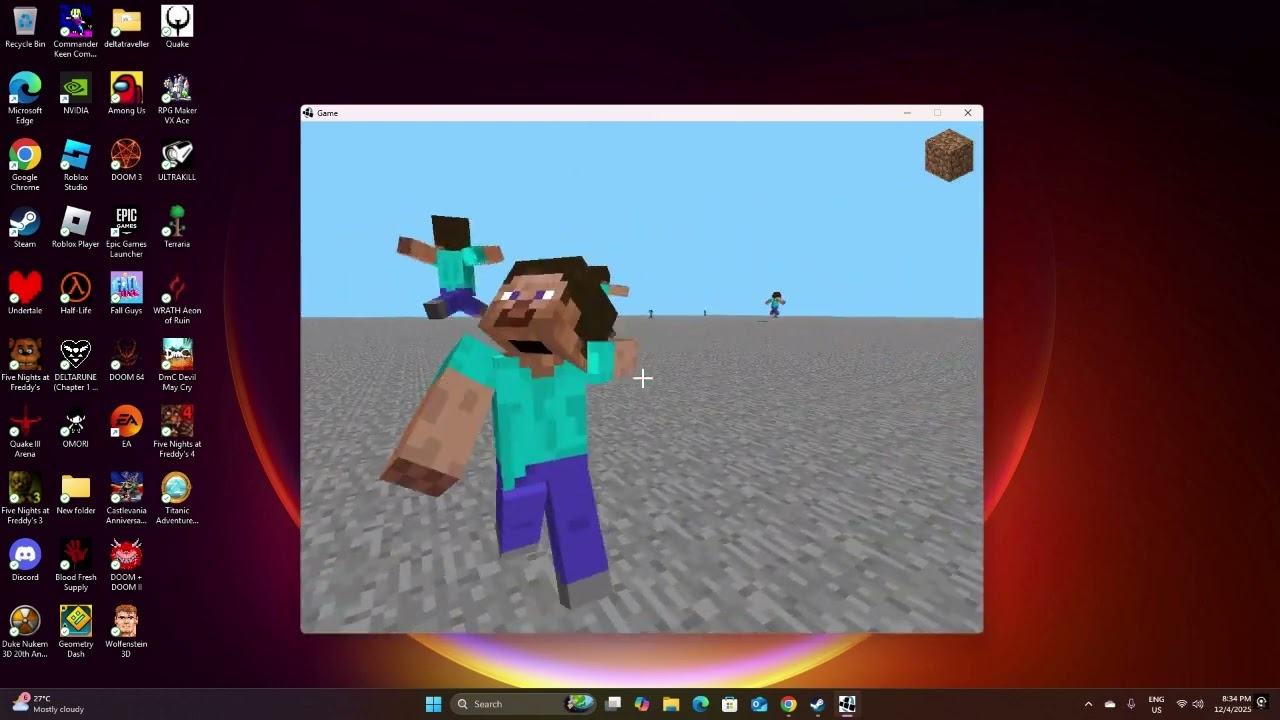Open Microsoft Edge from the taskbar
This screenshot has height=720, width=1280.
point(701,704)
